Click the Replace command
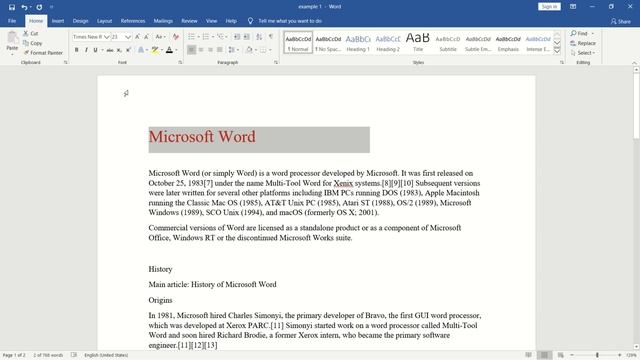This screenshot has width=640, height=360. (x=583, y=43)
